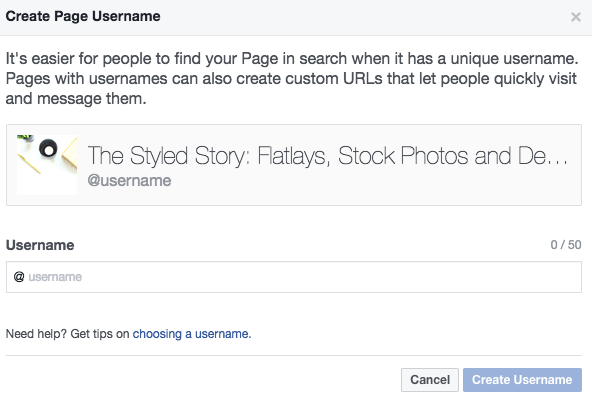Image resolution: width=592 pixels, height=401 pixels.
Task: Click the black ring in page thumbnail
Action: click(x=48, y=148)
